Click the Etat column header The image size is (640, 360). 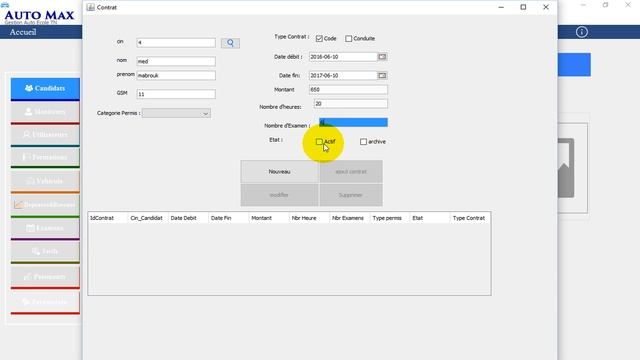tap(430, 218)
